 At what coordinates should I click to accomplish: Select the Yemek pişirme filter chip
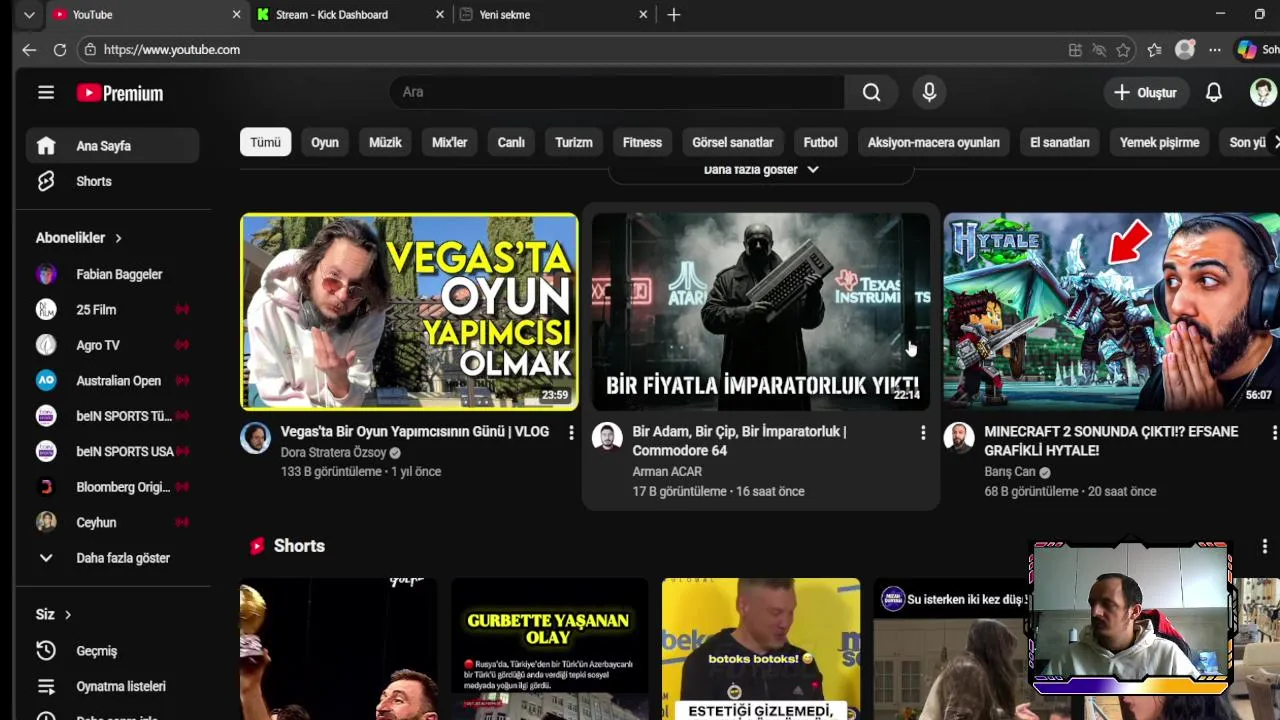(x=1159, y=142)
